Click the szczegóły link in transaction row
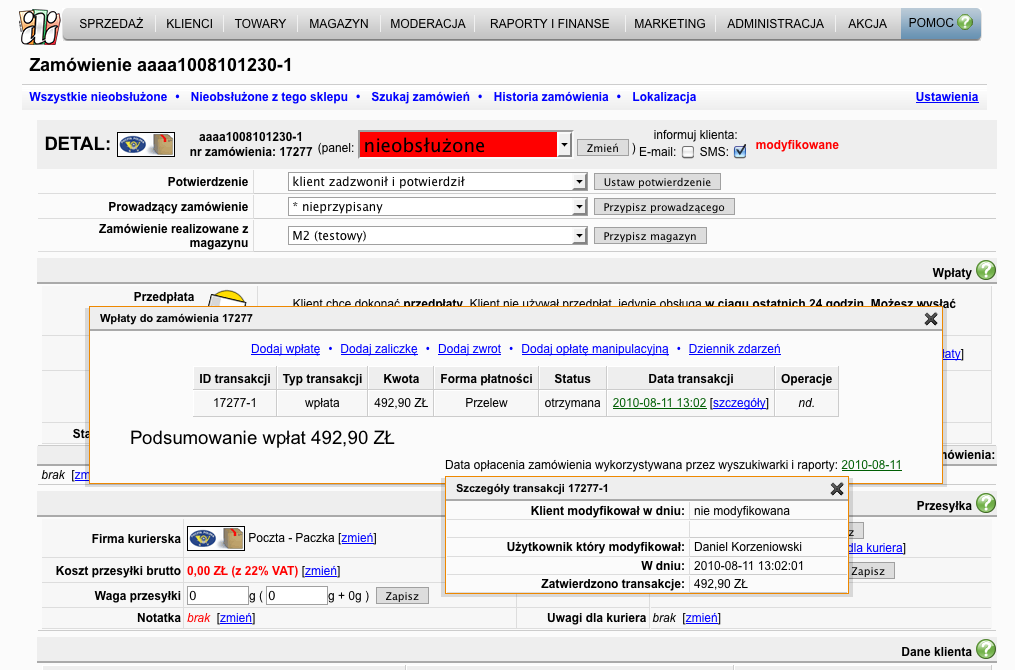This screenshot has width=1015, height=670. pyautogui.click(x=739, y=403)
